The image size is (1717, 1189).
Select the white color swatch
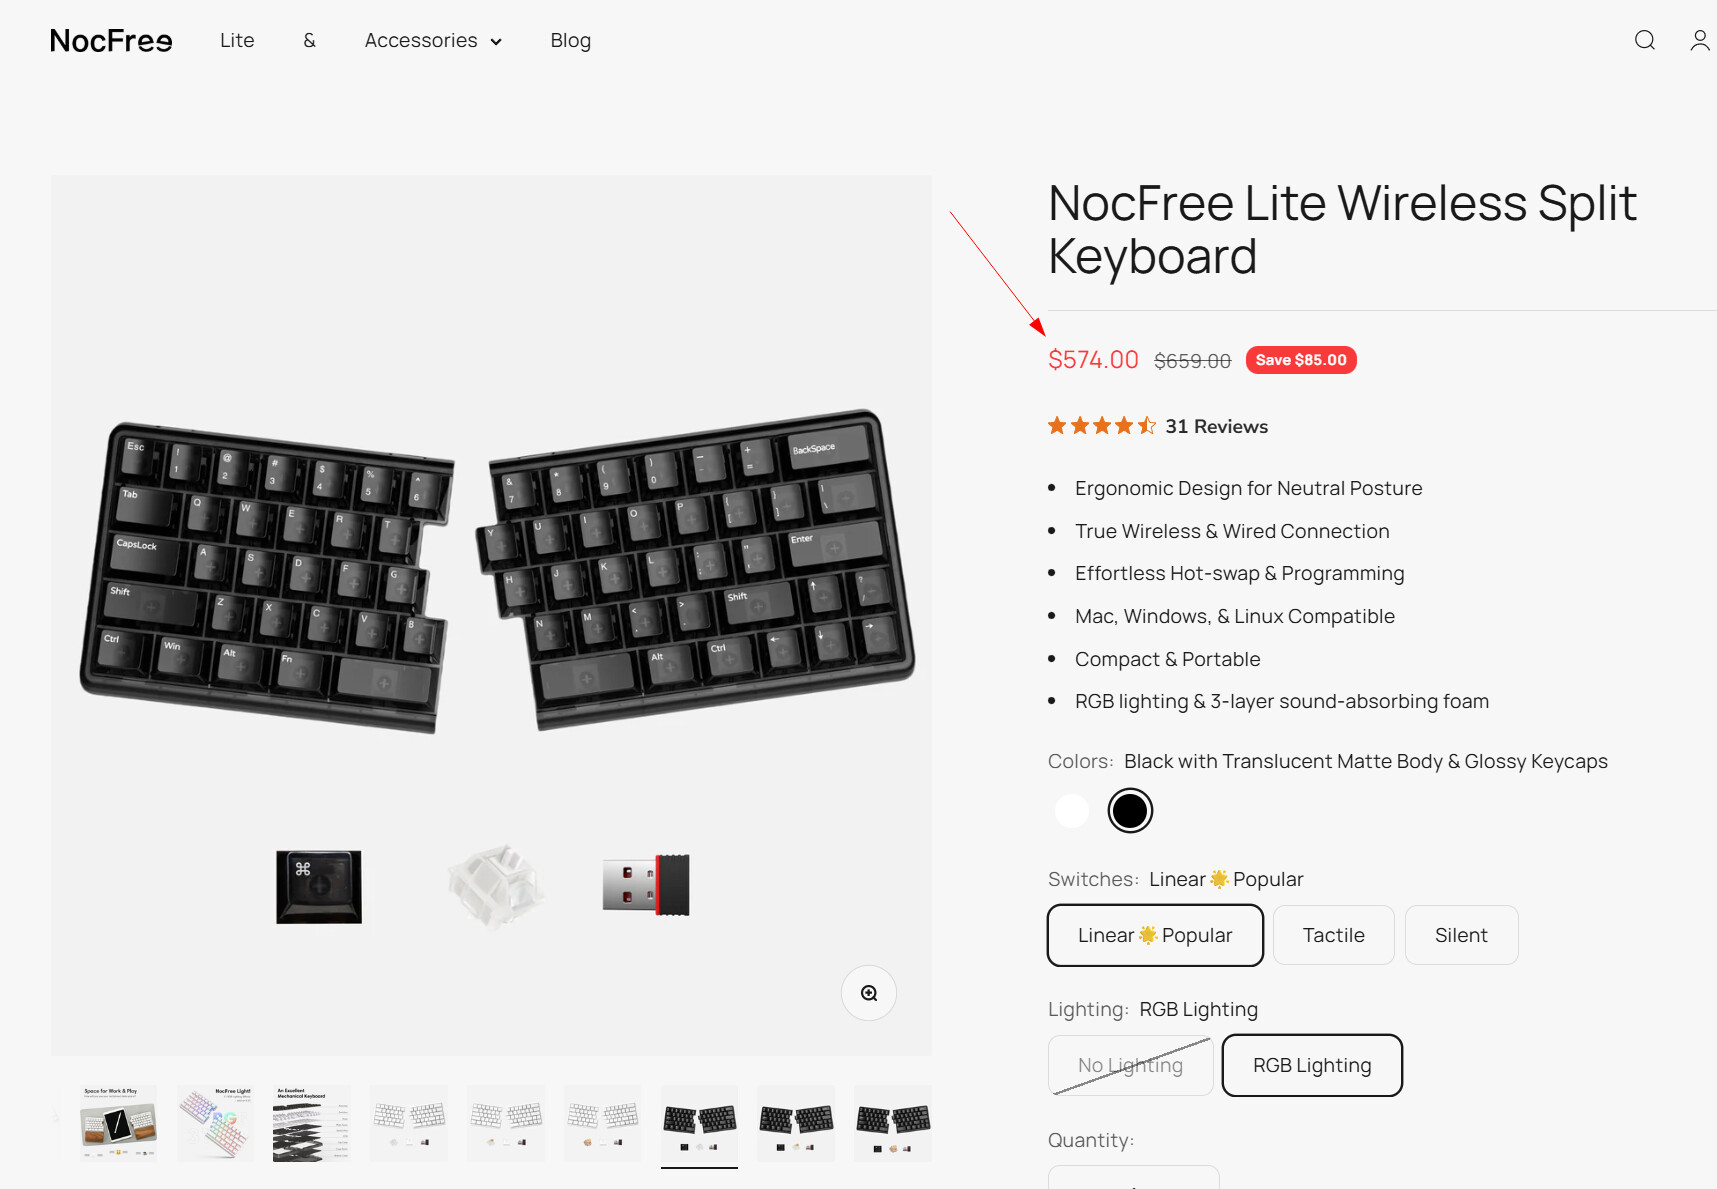click(1071, 810)
